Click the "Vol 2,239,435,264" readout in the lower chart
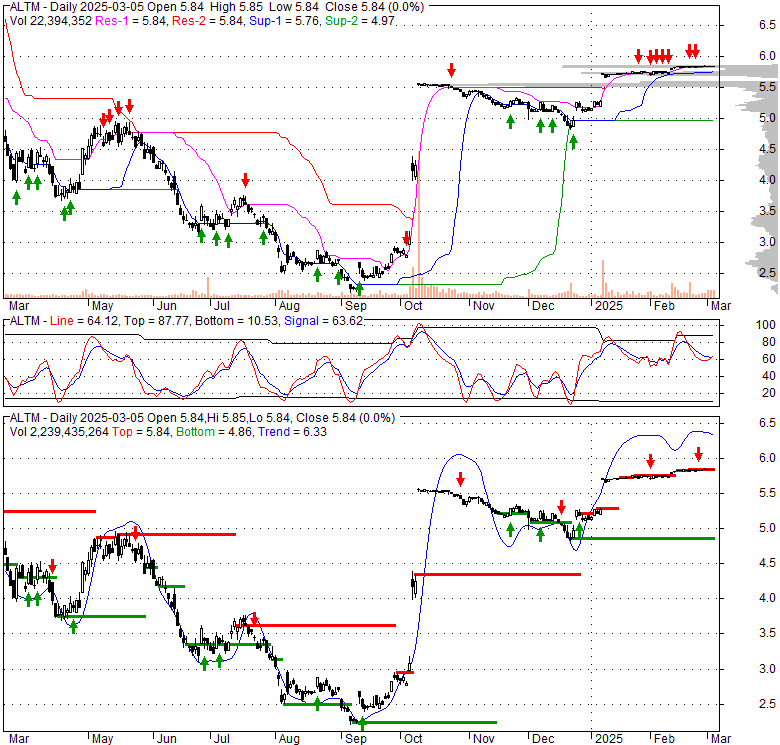The width and height of the screenshot is (780, 745). [x=59, y=432]
